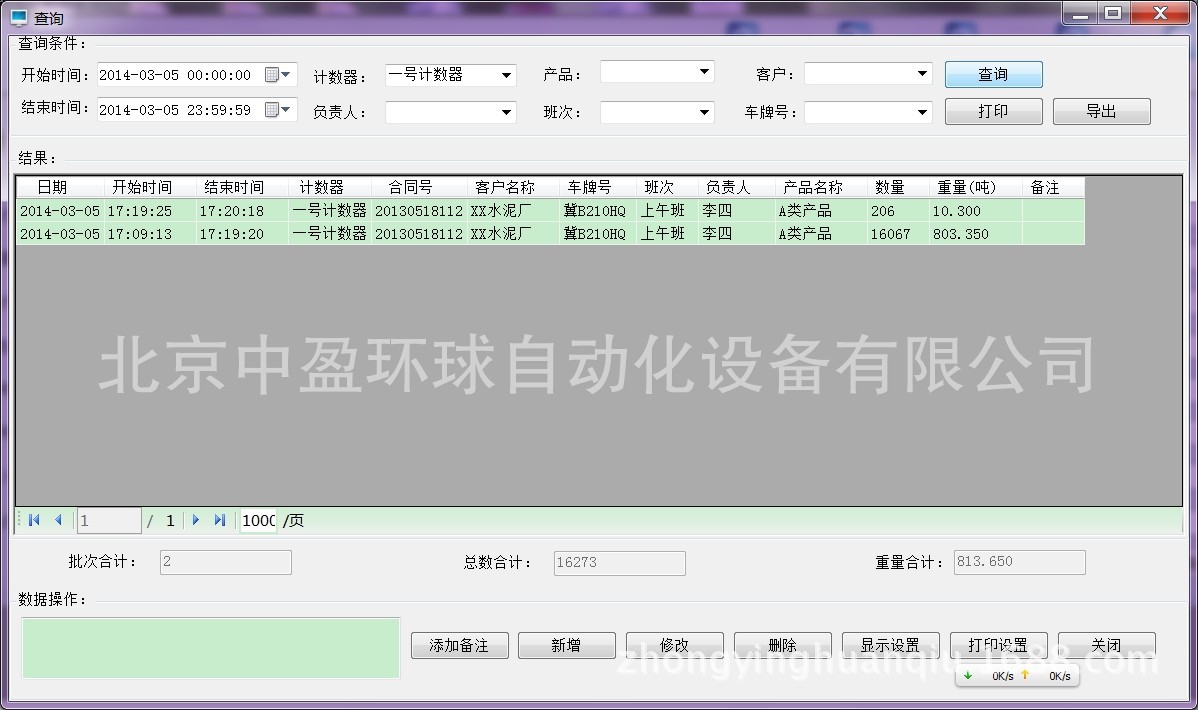Click the 班次 column header
The height and width of the screenshot is (710, 1198).
pos(668,187)
